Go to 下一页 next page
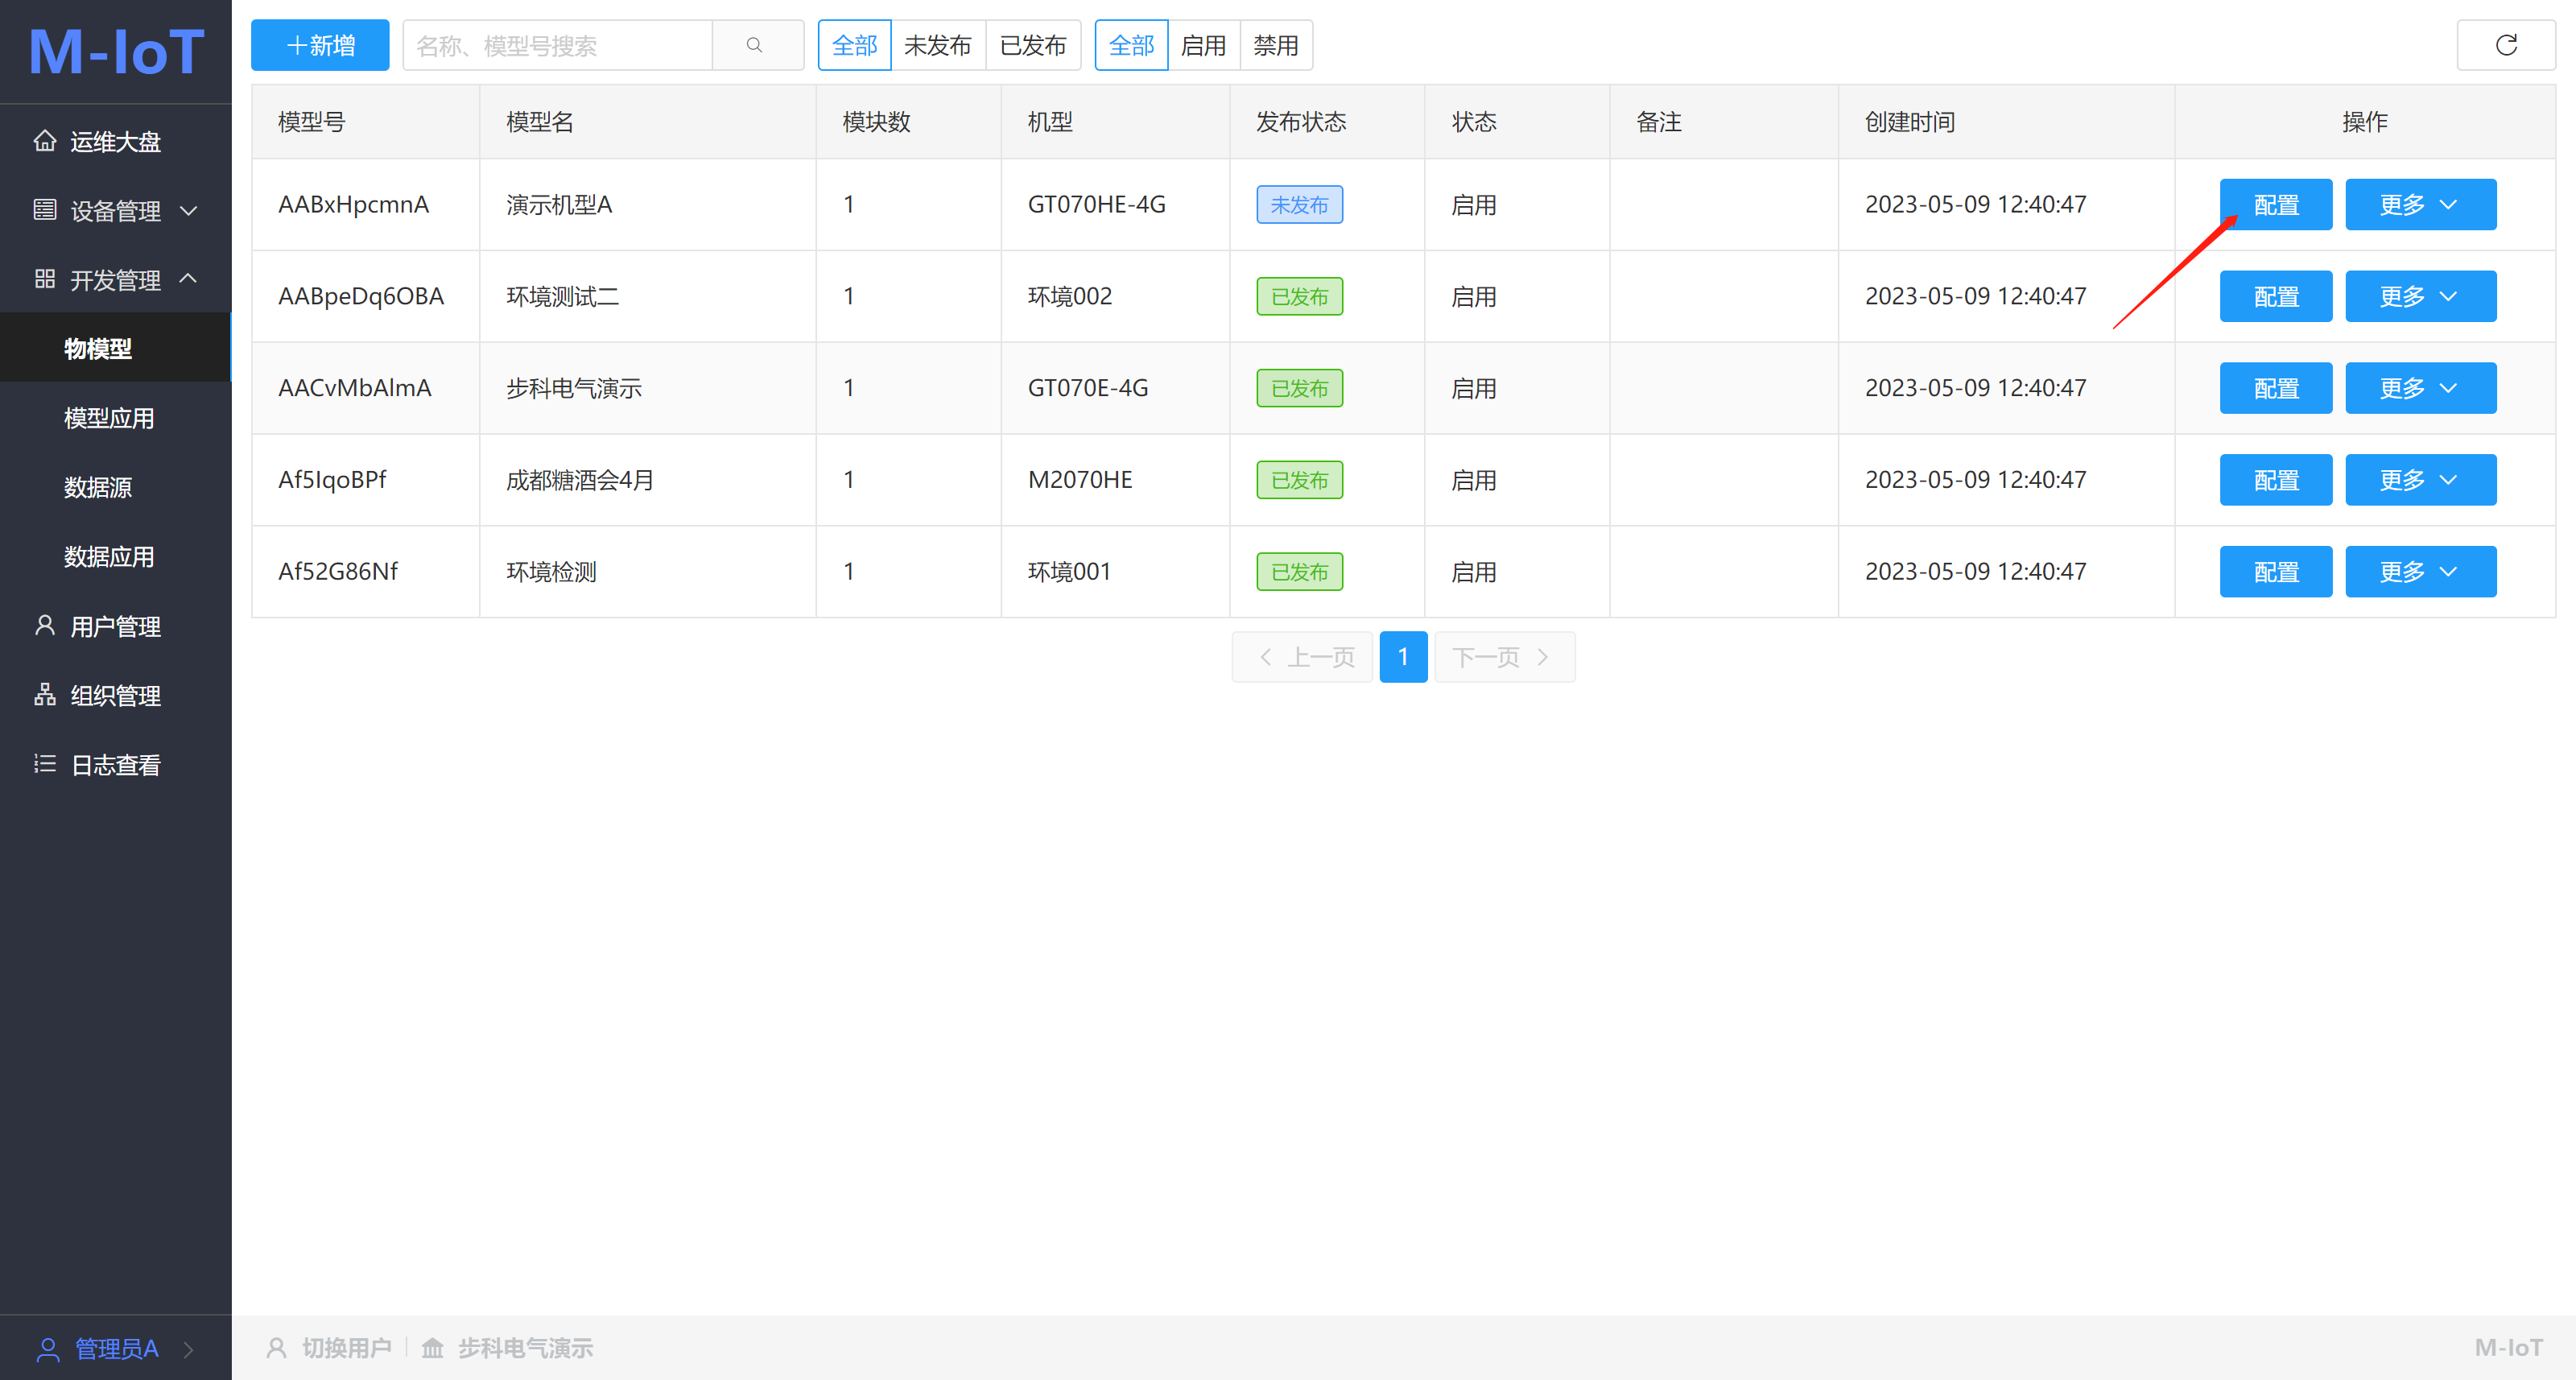Viewport: 2576px width, 1380px height. (x=1504, y=657)
